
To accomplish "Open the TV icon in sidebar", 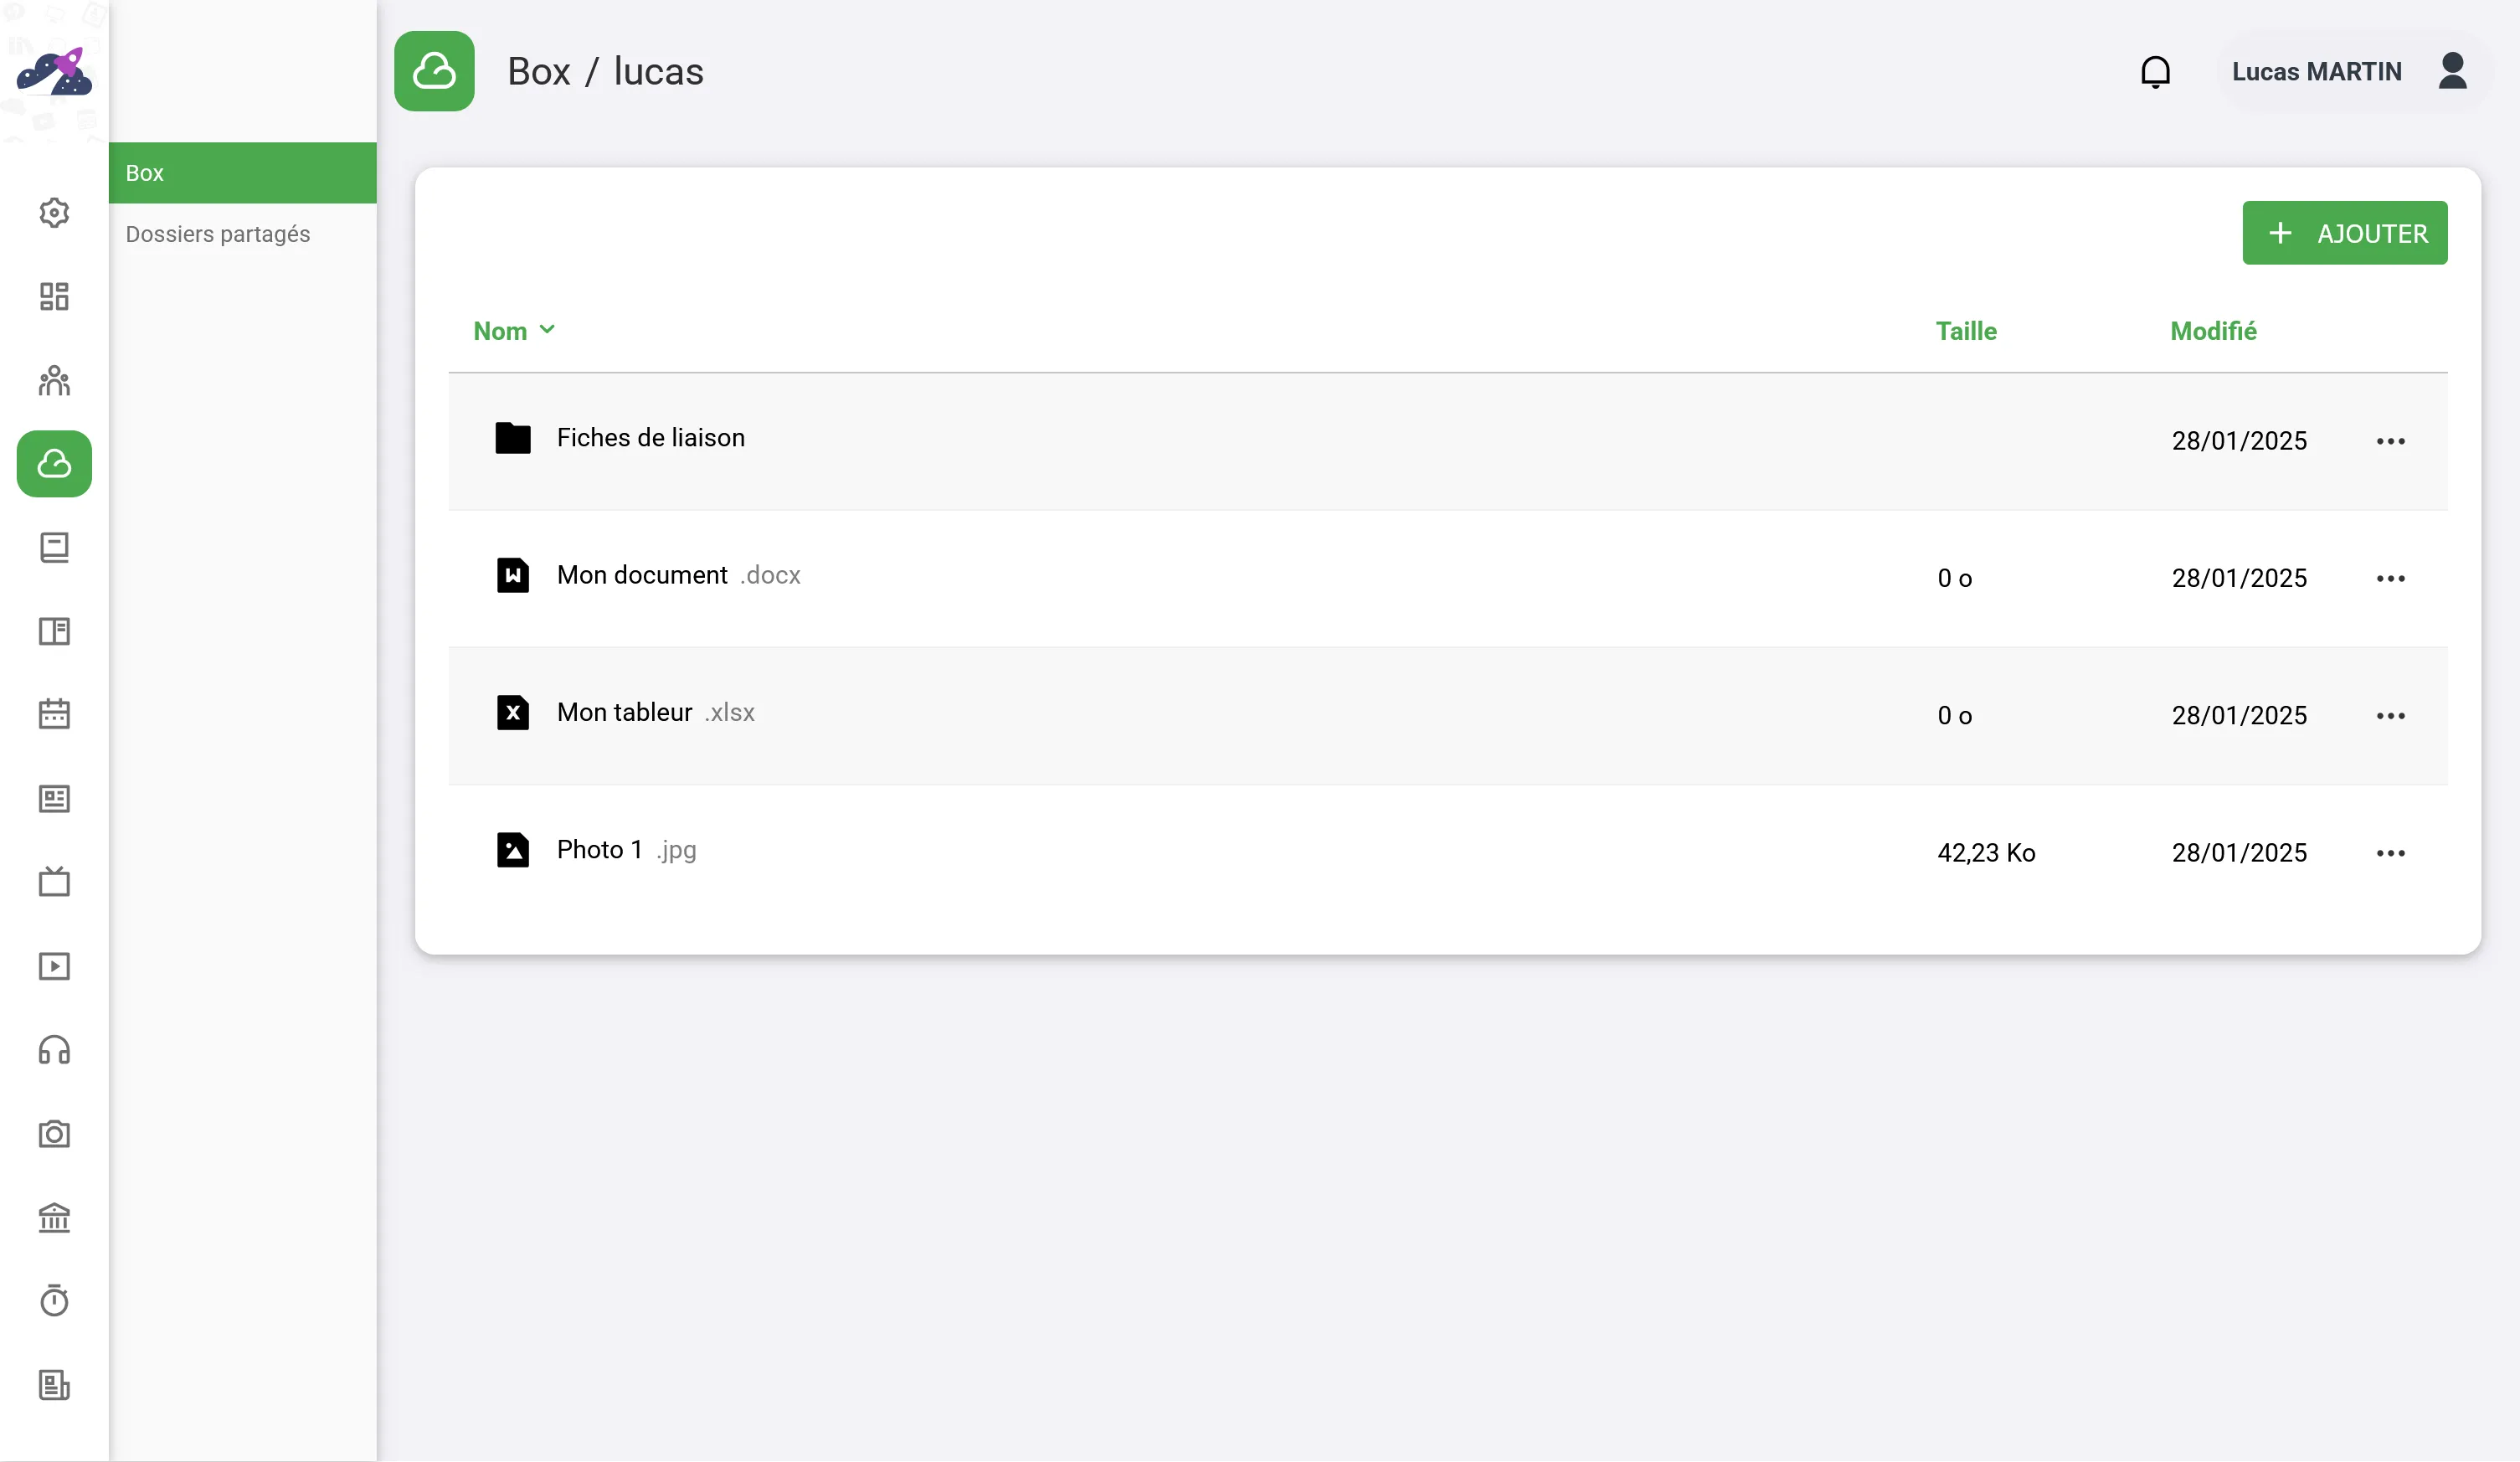I will point(54,882).
